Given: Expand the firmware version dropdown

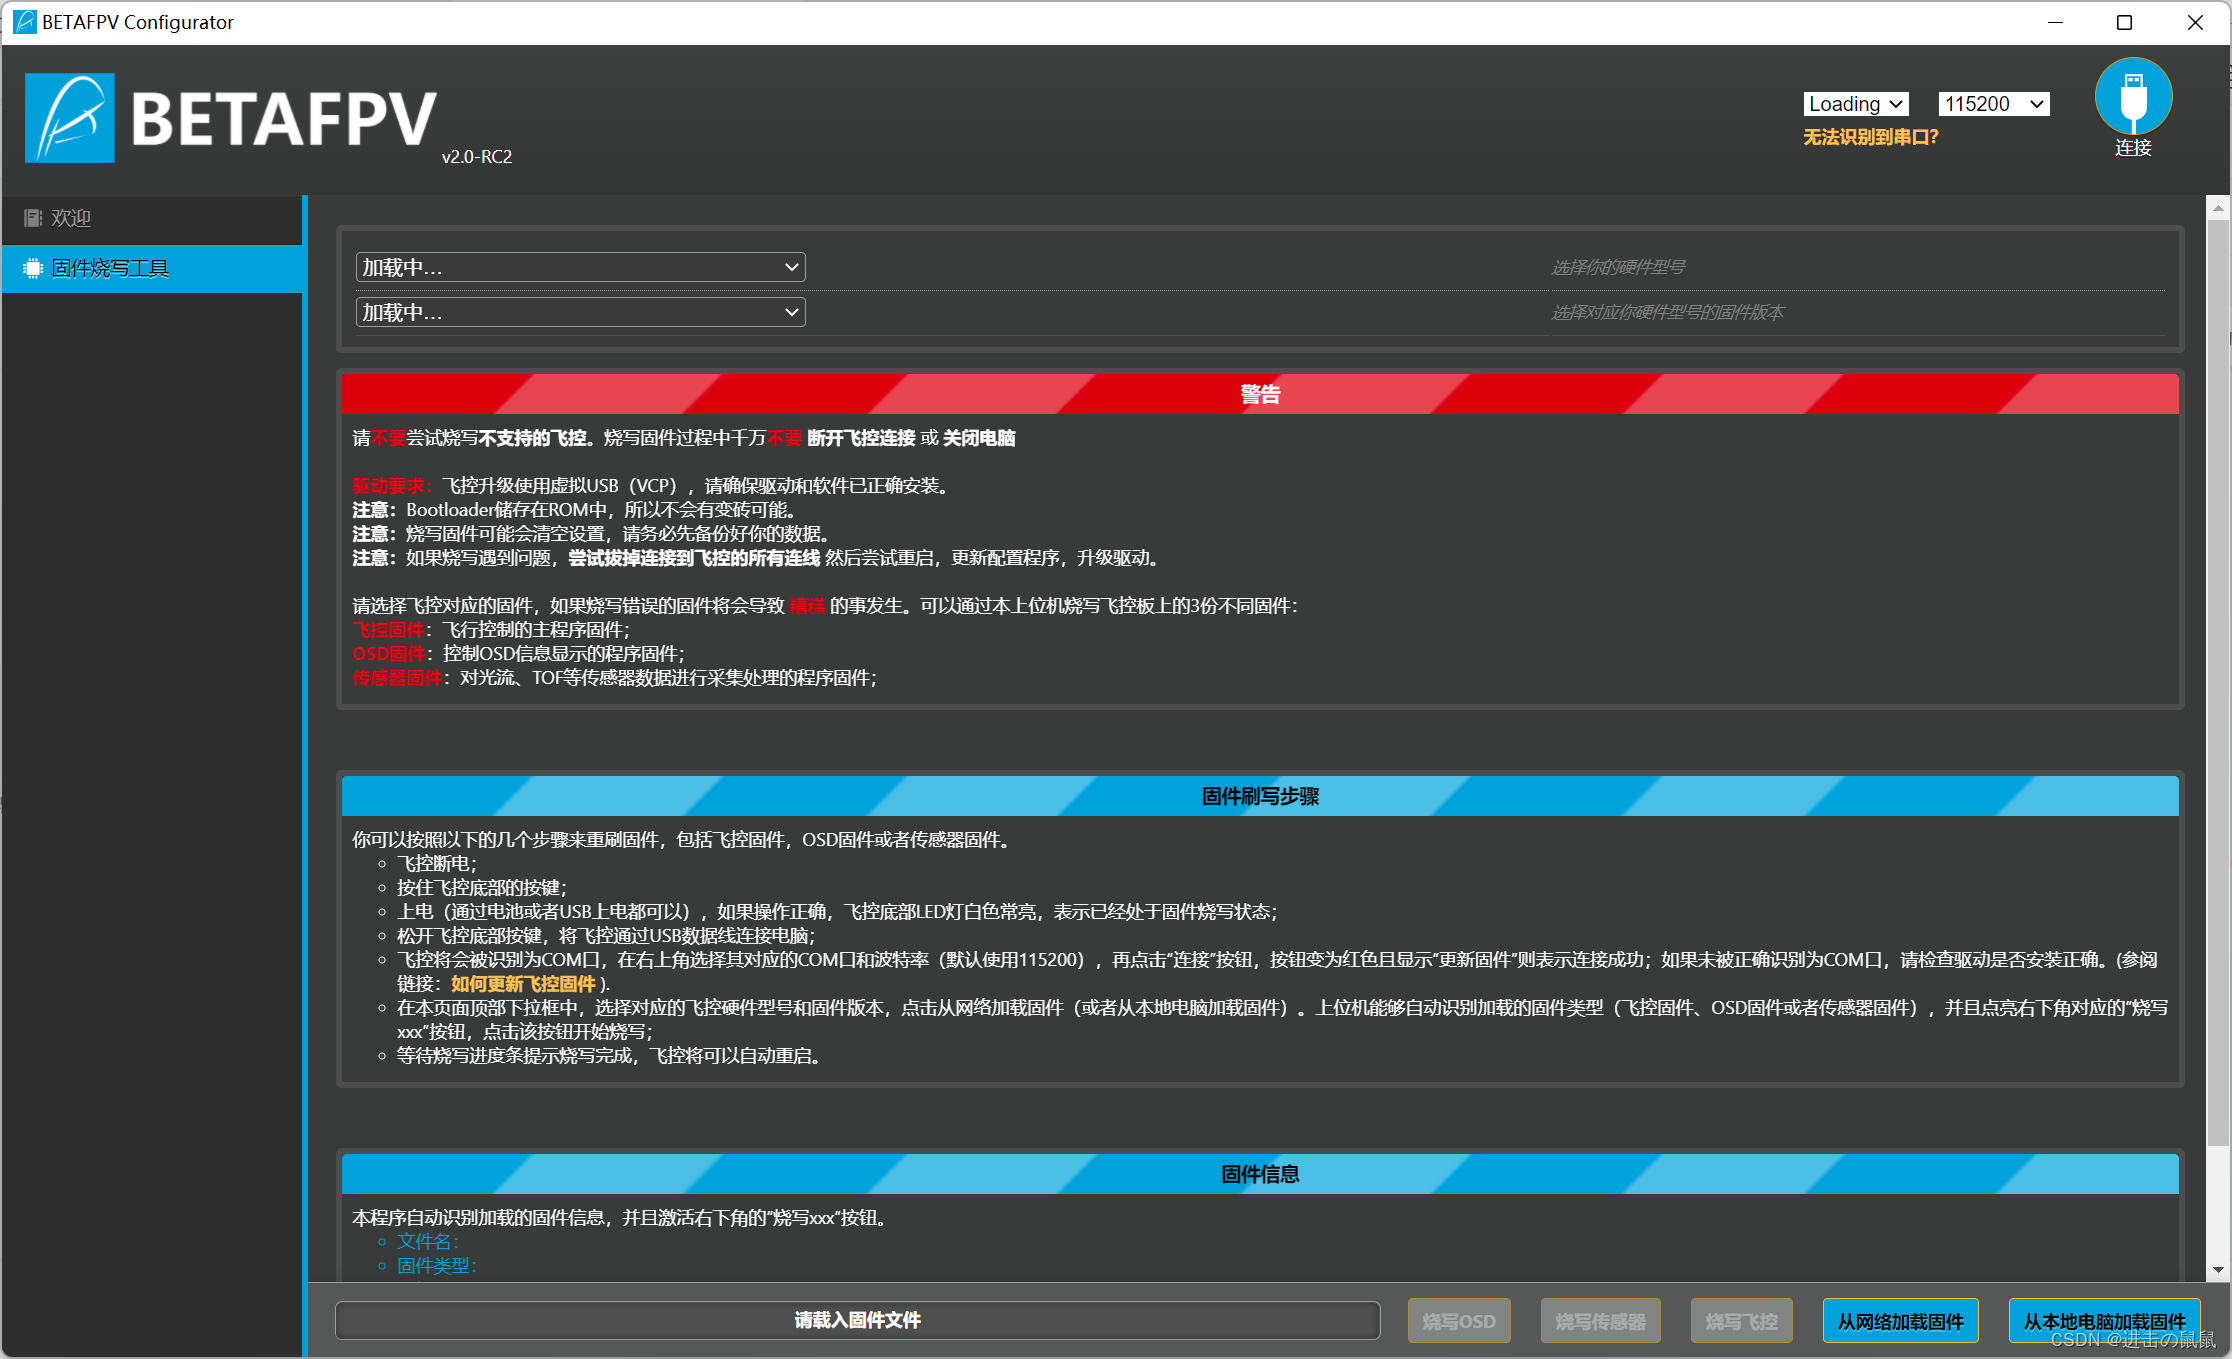Looking at the screenshot, I should click(580, 312).
